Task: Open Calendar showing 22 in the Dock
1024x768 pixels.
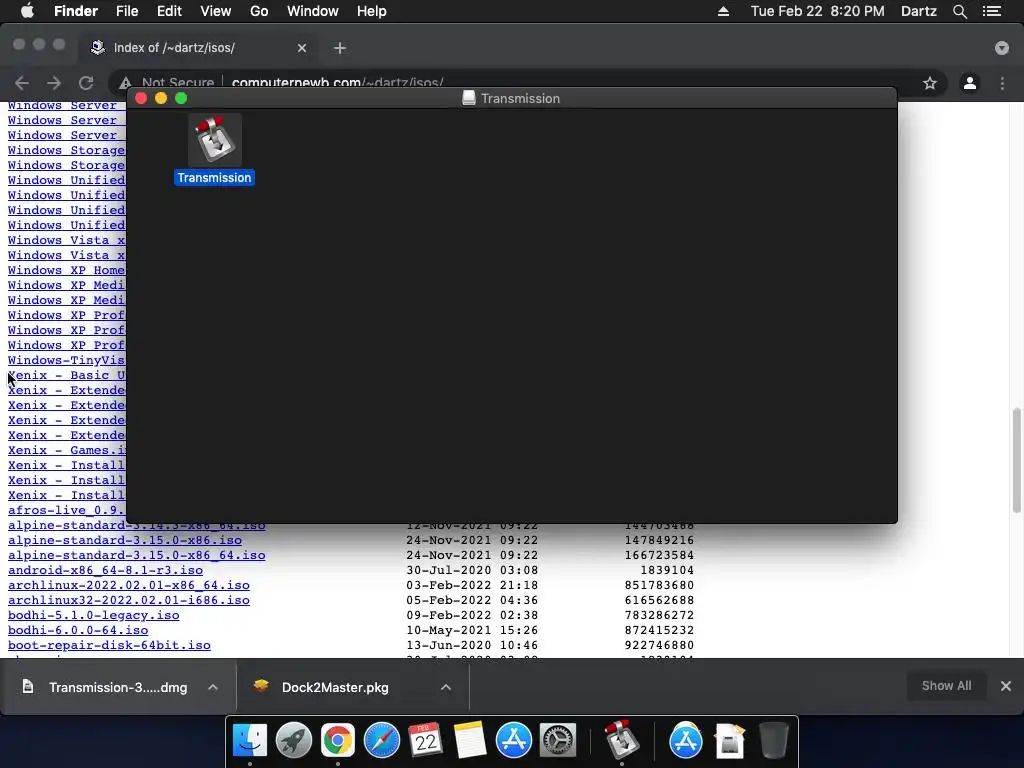Action: [426, 741]
